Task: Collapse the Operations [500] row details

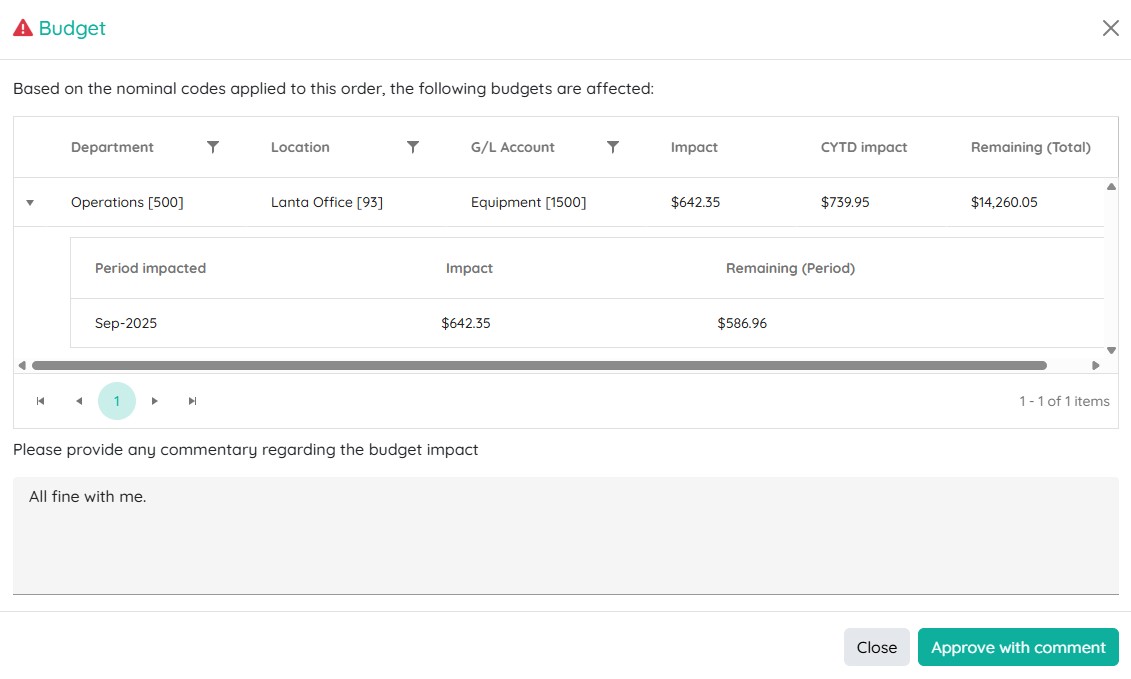Action: coord(30,203)
